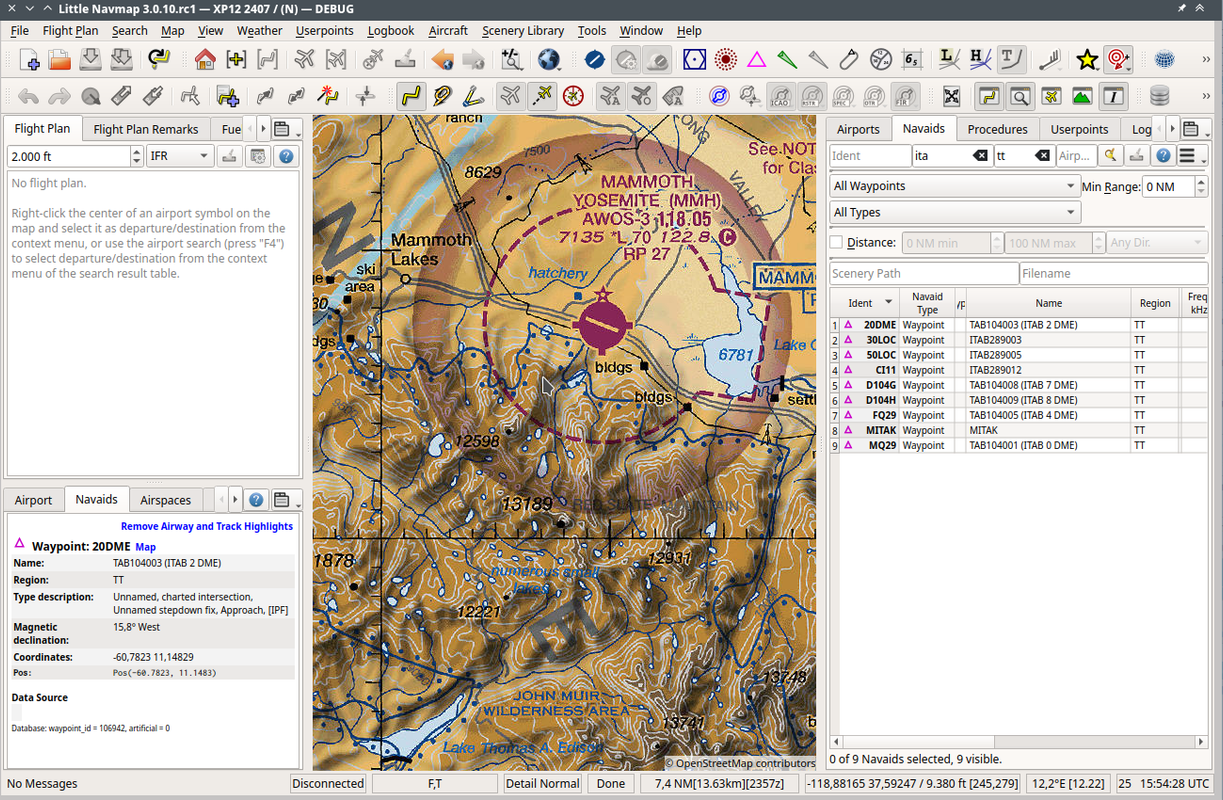Create a new flight plan
Screen dimensions: 1223x800
click(x=28, y=60)
